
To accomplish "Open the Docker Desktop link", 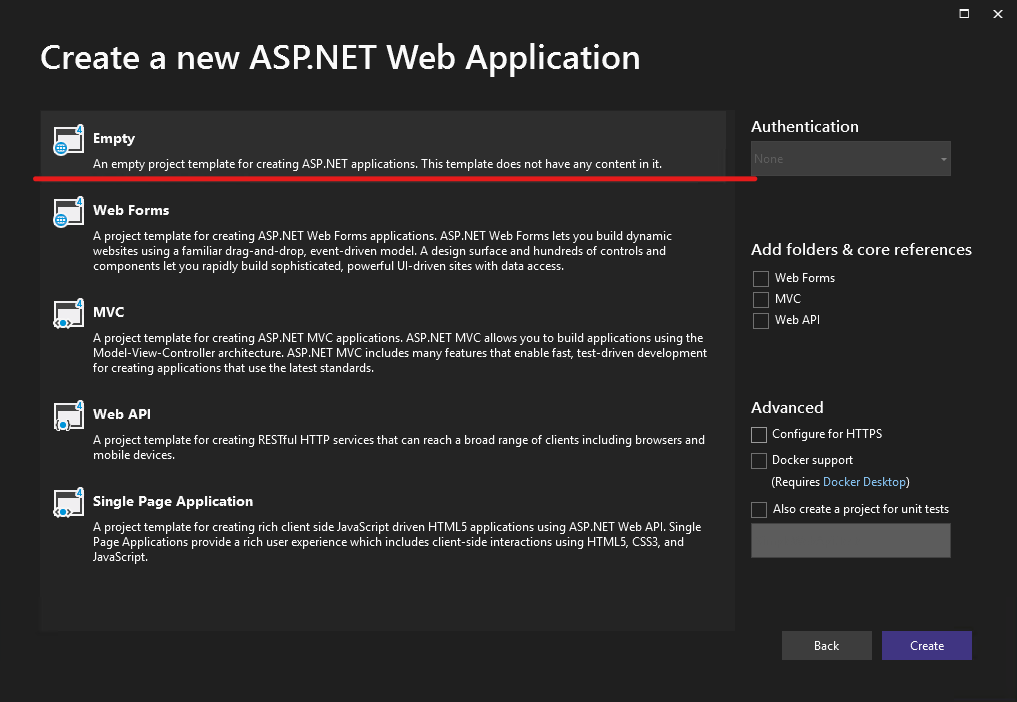I will [x=865, y=482].
